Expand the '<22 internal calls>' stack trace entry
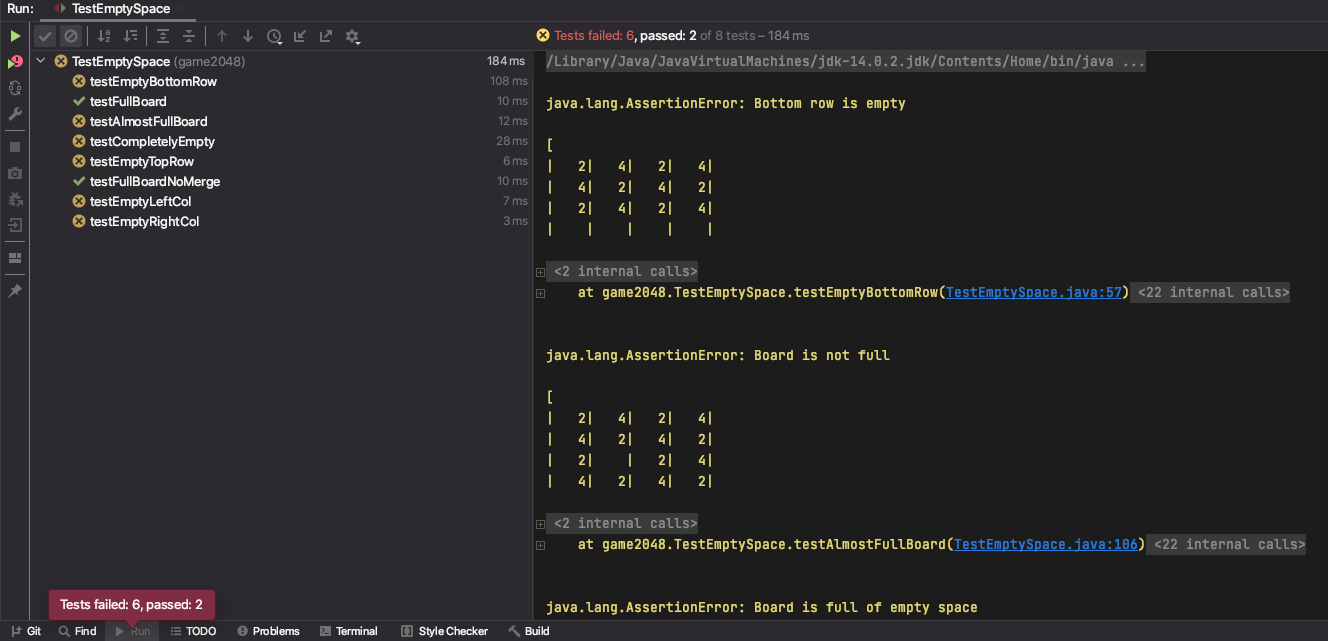 1210,292
